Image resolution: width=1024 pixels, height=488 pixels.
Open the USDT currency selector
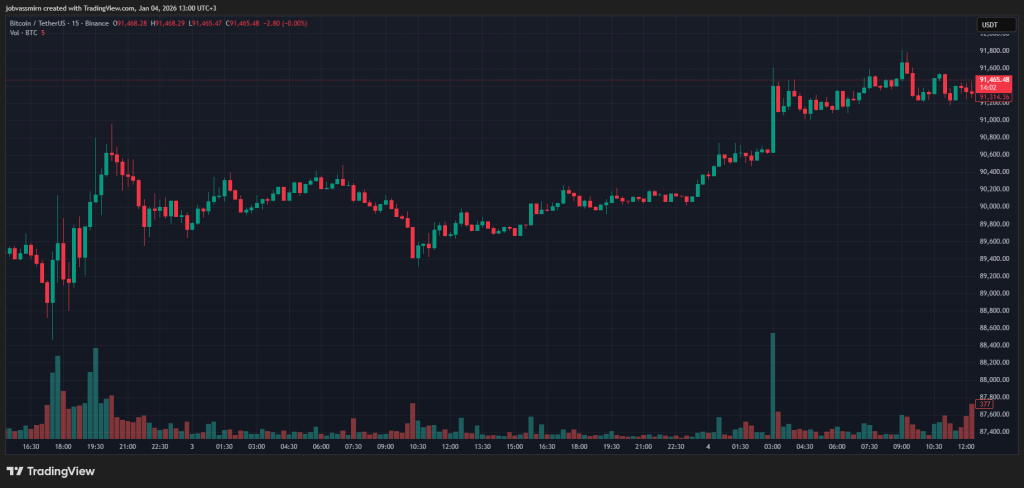click(988, 26)
